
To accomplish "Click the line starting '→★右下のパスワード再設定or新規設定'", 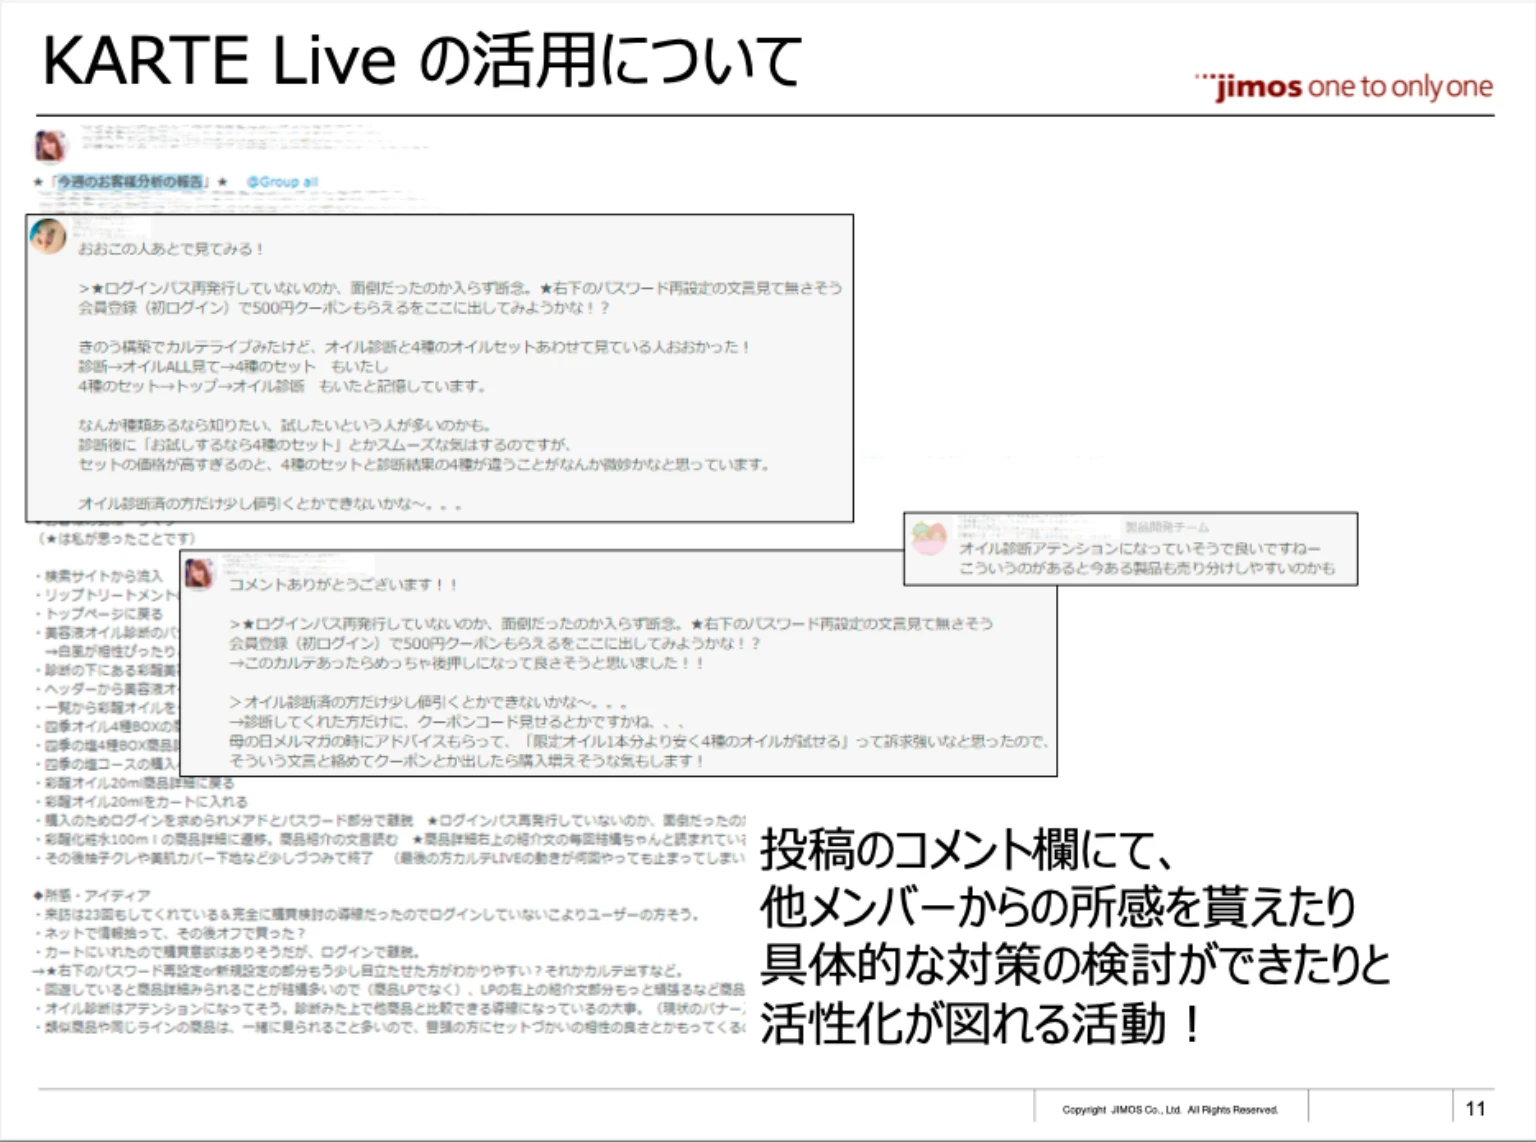I will tap(357, 970).
